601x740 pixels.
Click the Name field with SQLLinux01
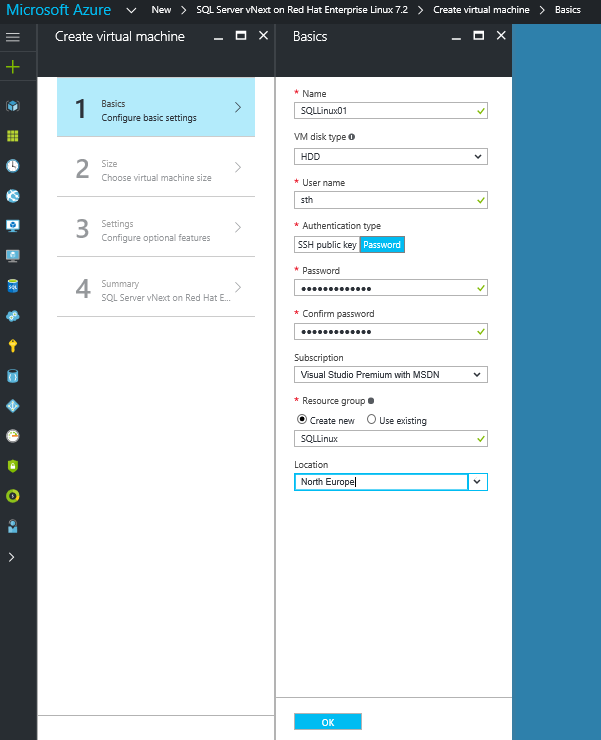click(391, 111)
